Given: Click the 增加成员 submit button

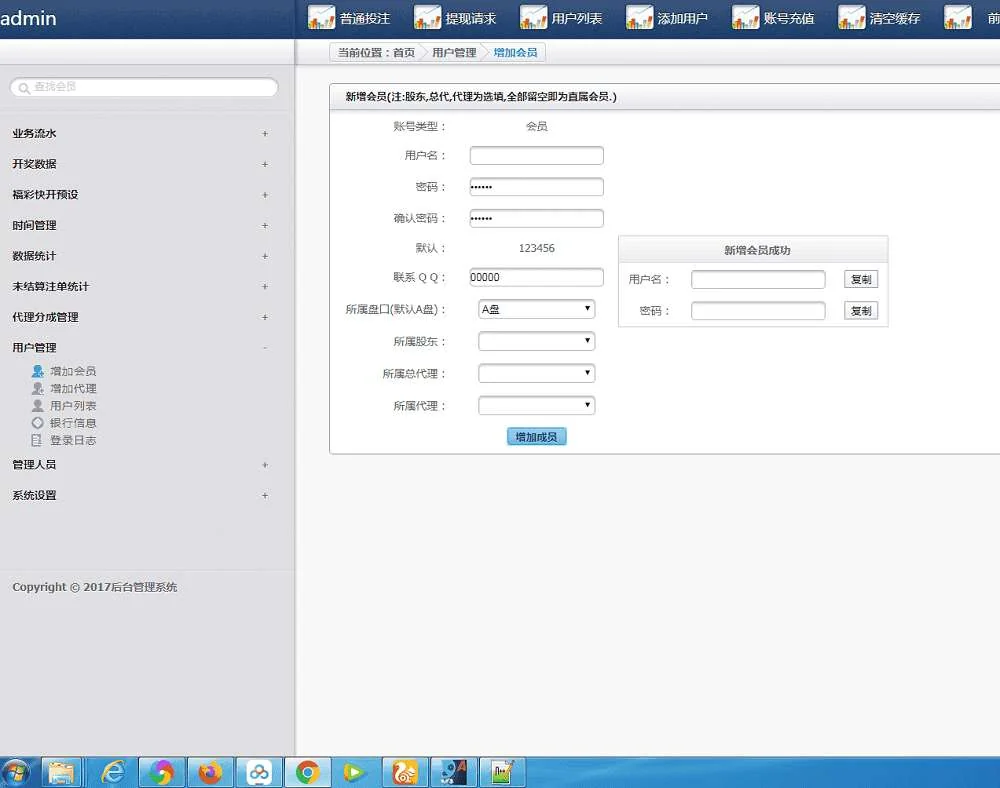Looking at the screenshot, I should (x=536, y=437).
